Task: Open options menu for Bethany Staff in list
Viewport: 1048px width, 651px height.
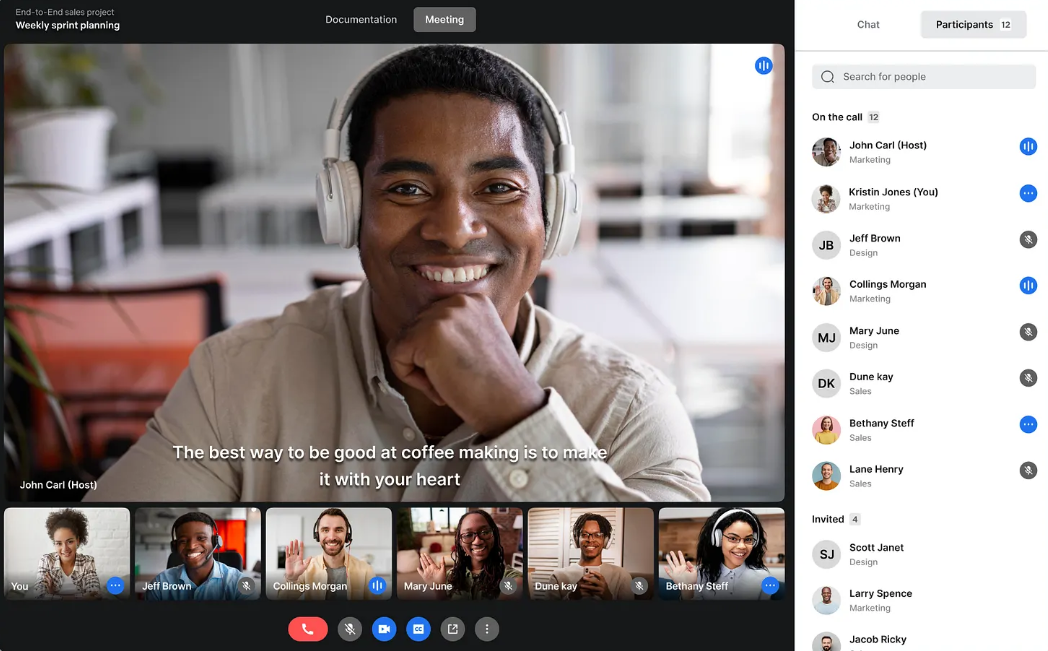Action: click(x=1028, y=424)
